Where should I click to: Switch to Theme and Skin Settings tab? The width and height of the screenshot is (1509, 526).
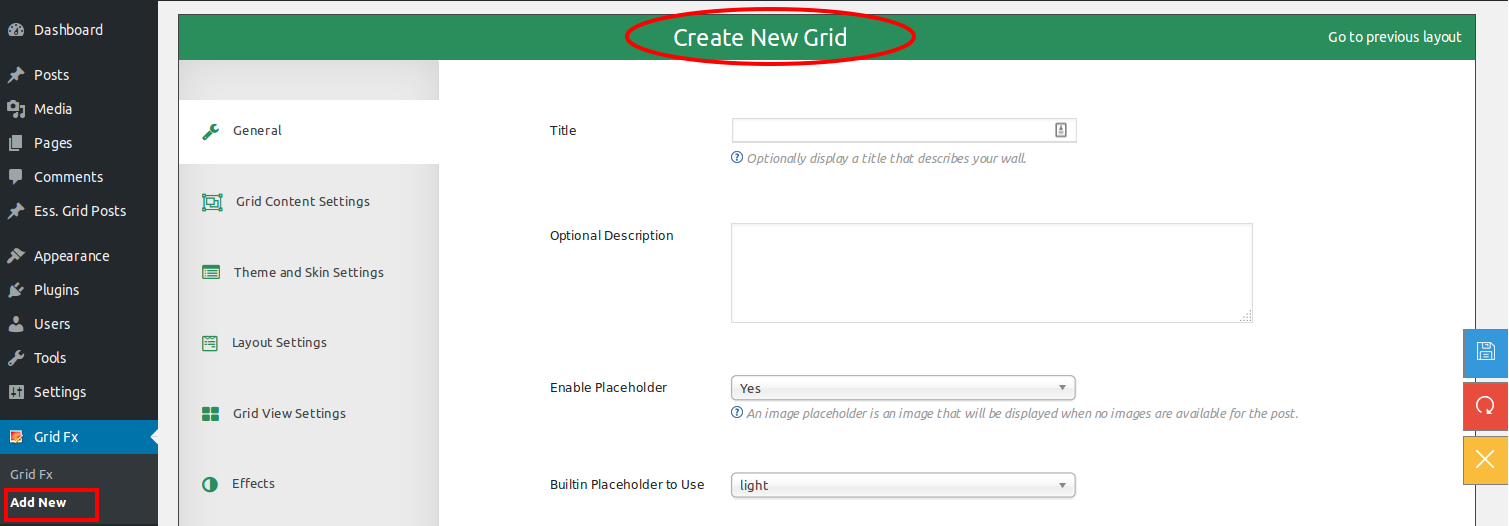pyautogui.click(x=309, y=272)
